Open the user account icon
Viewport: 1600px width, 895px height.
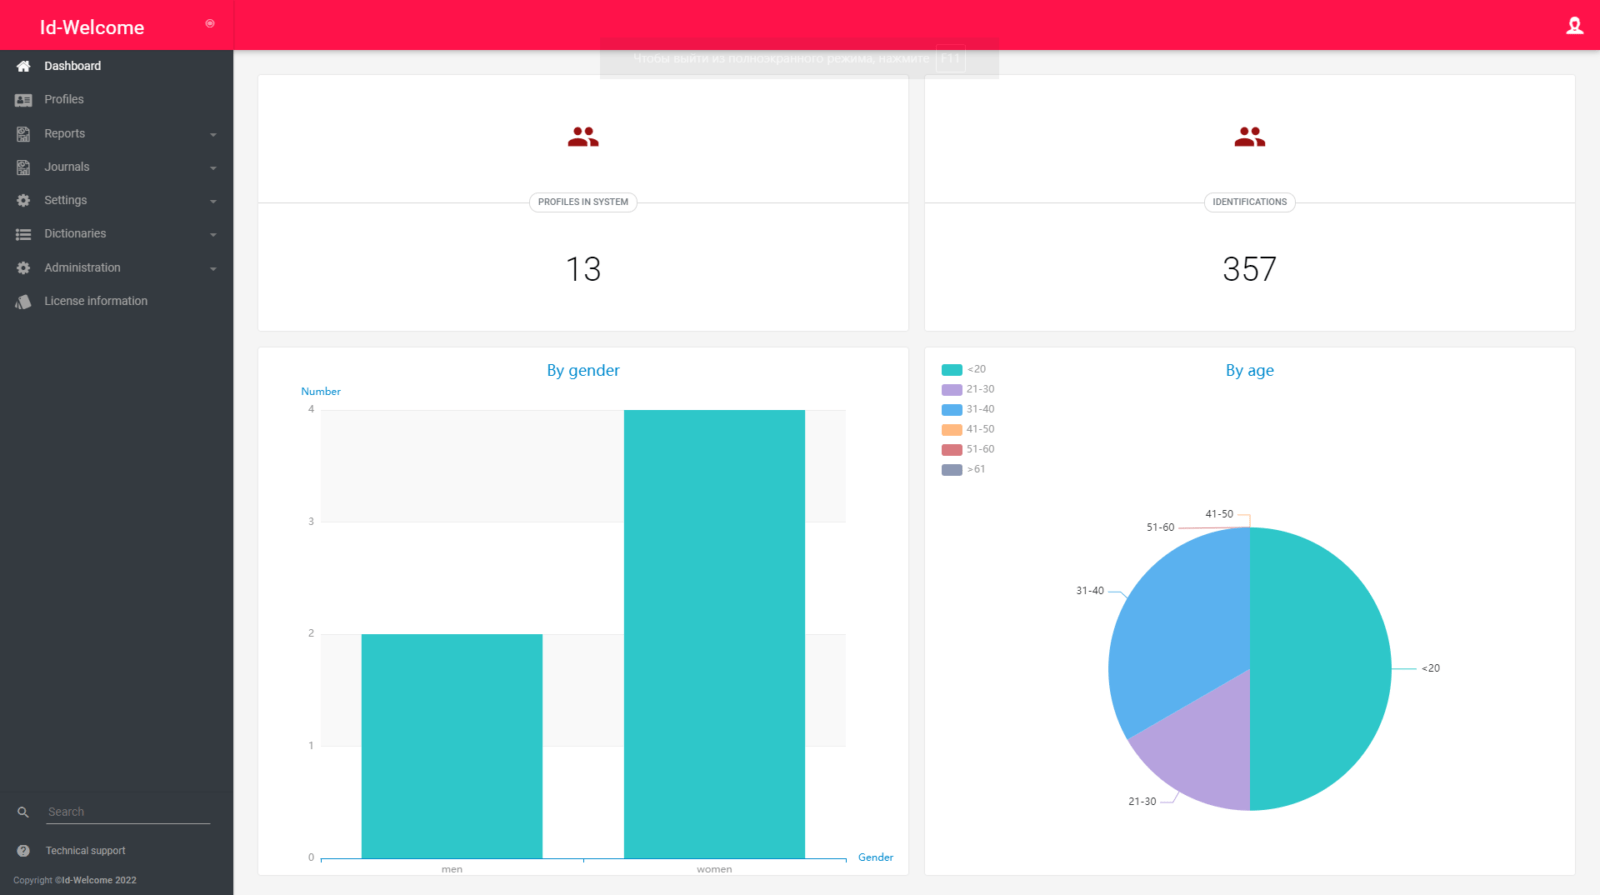click(x=1574, y=26)
